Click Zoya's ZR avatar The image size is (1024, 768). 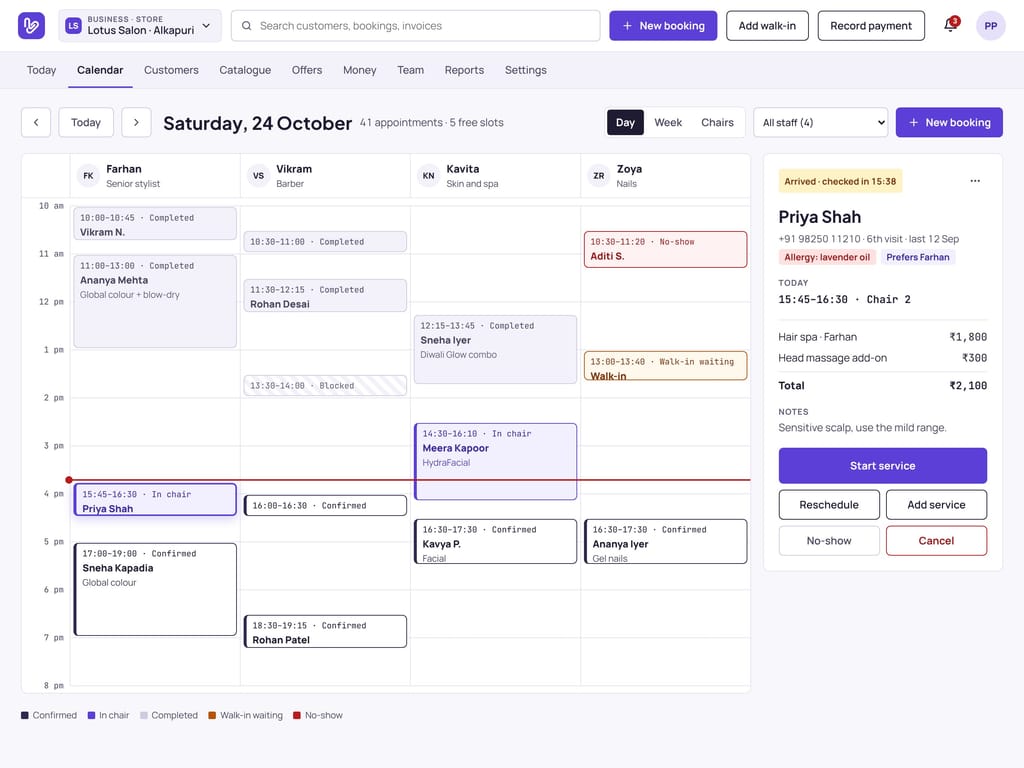598,176
